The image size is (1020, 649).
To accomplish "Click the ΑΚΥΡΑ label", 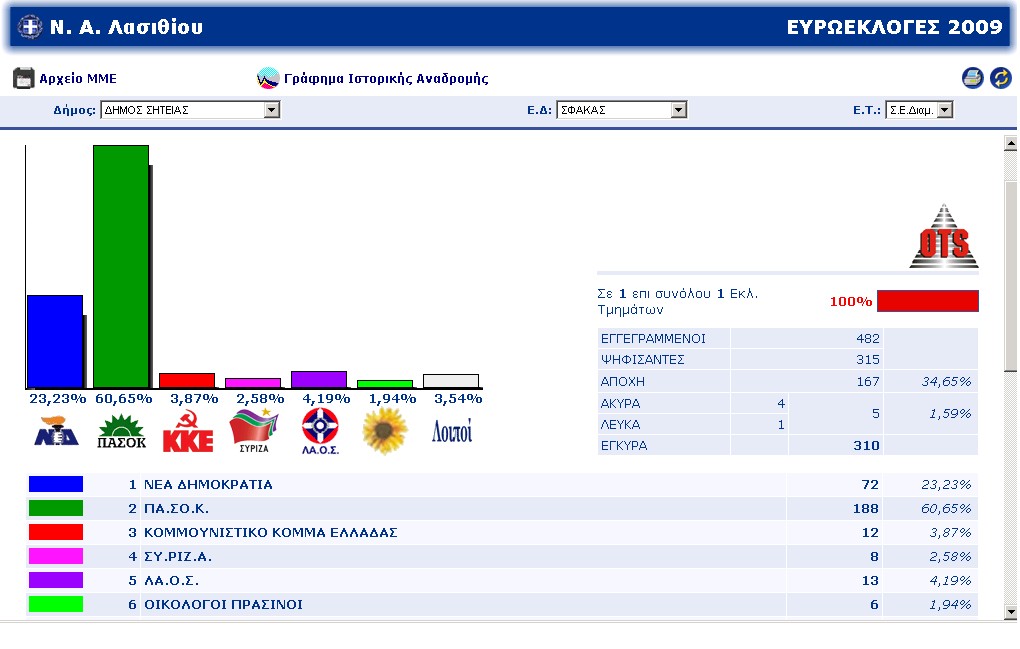I will 621,404.
